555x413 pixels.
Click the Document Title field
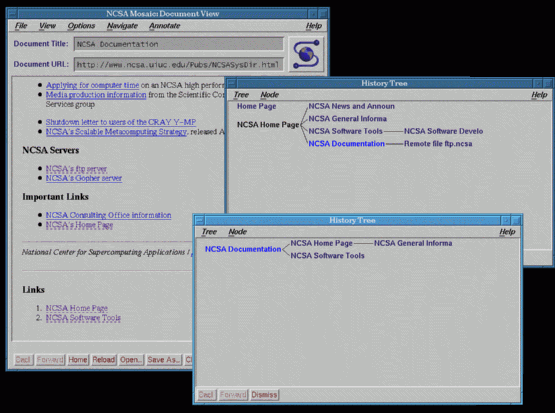(x=179, y=44)
